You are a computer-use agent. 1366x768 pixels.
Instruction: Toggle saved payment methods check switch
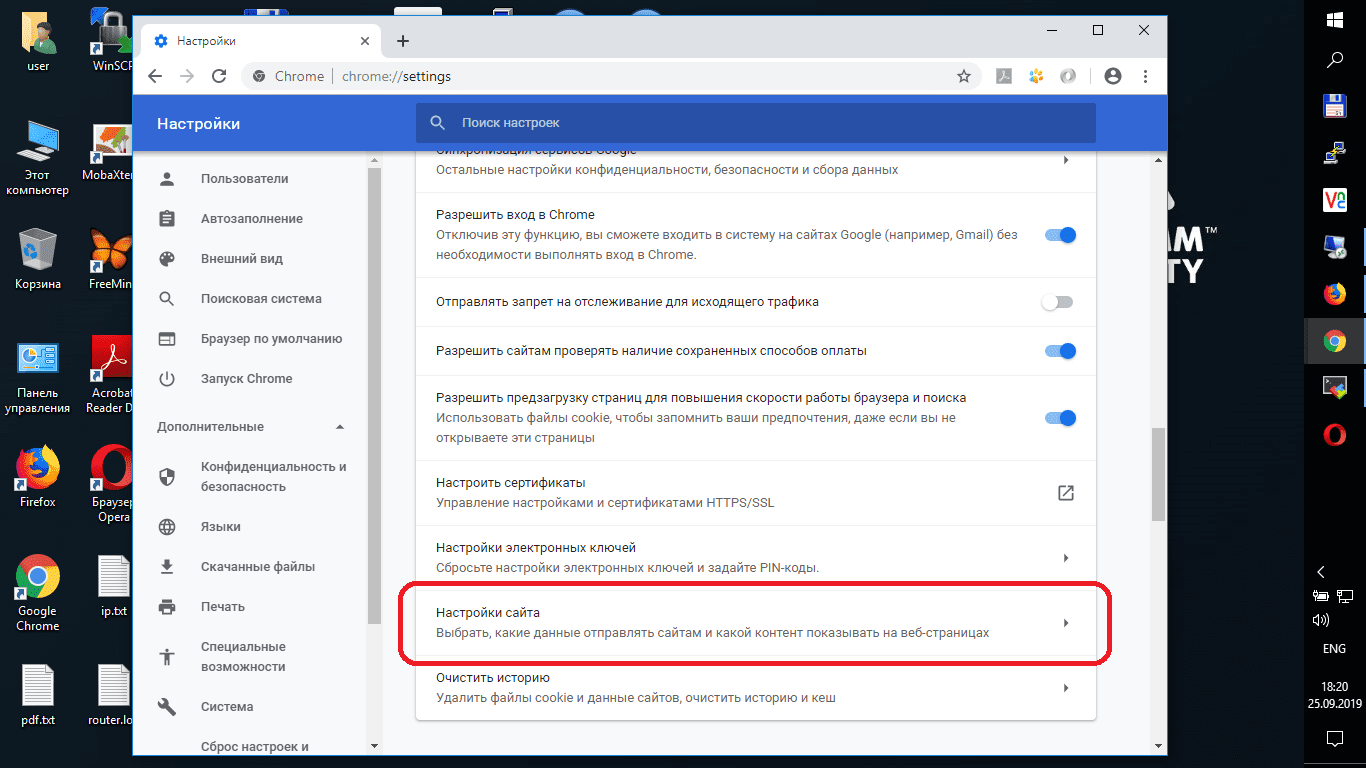click(1059, 351)
